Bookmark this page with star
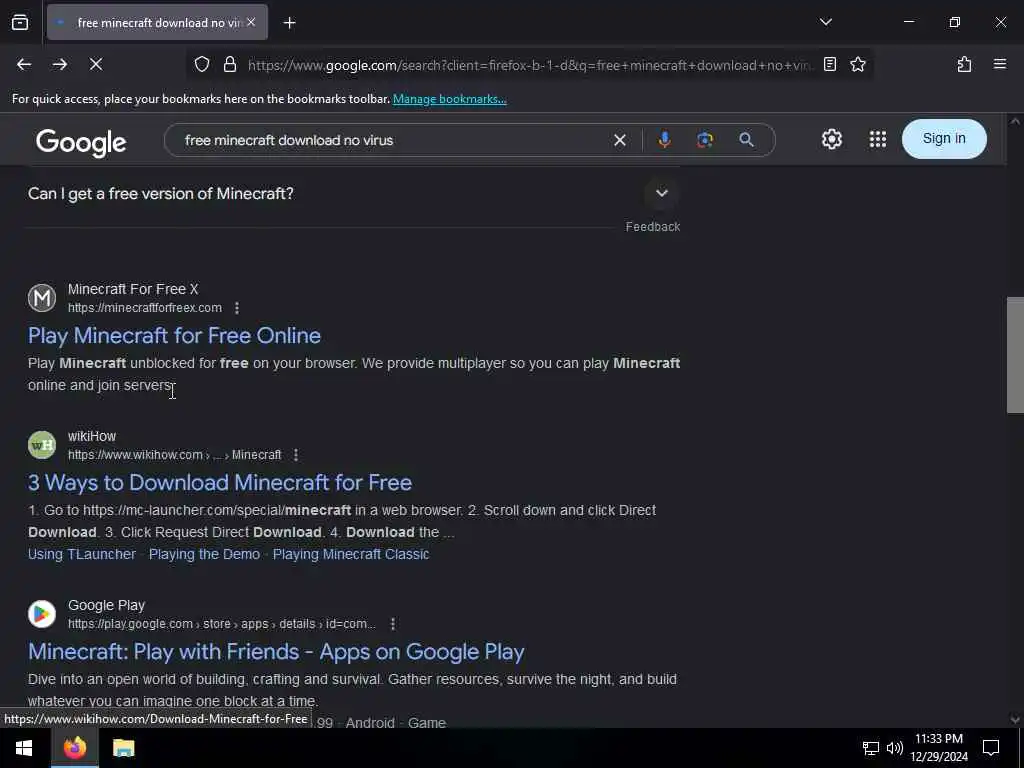Viewport: 1024px width, 768px height. [x=858, y=64]
